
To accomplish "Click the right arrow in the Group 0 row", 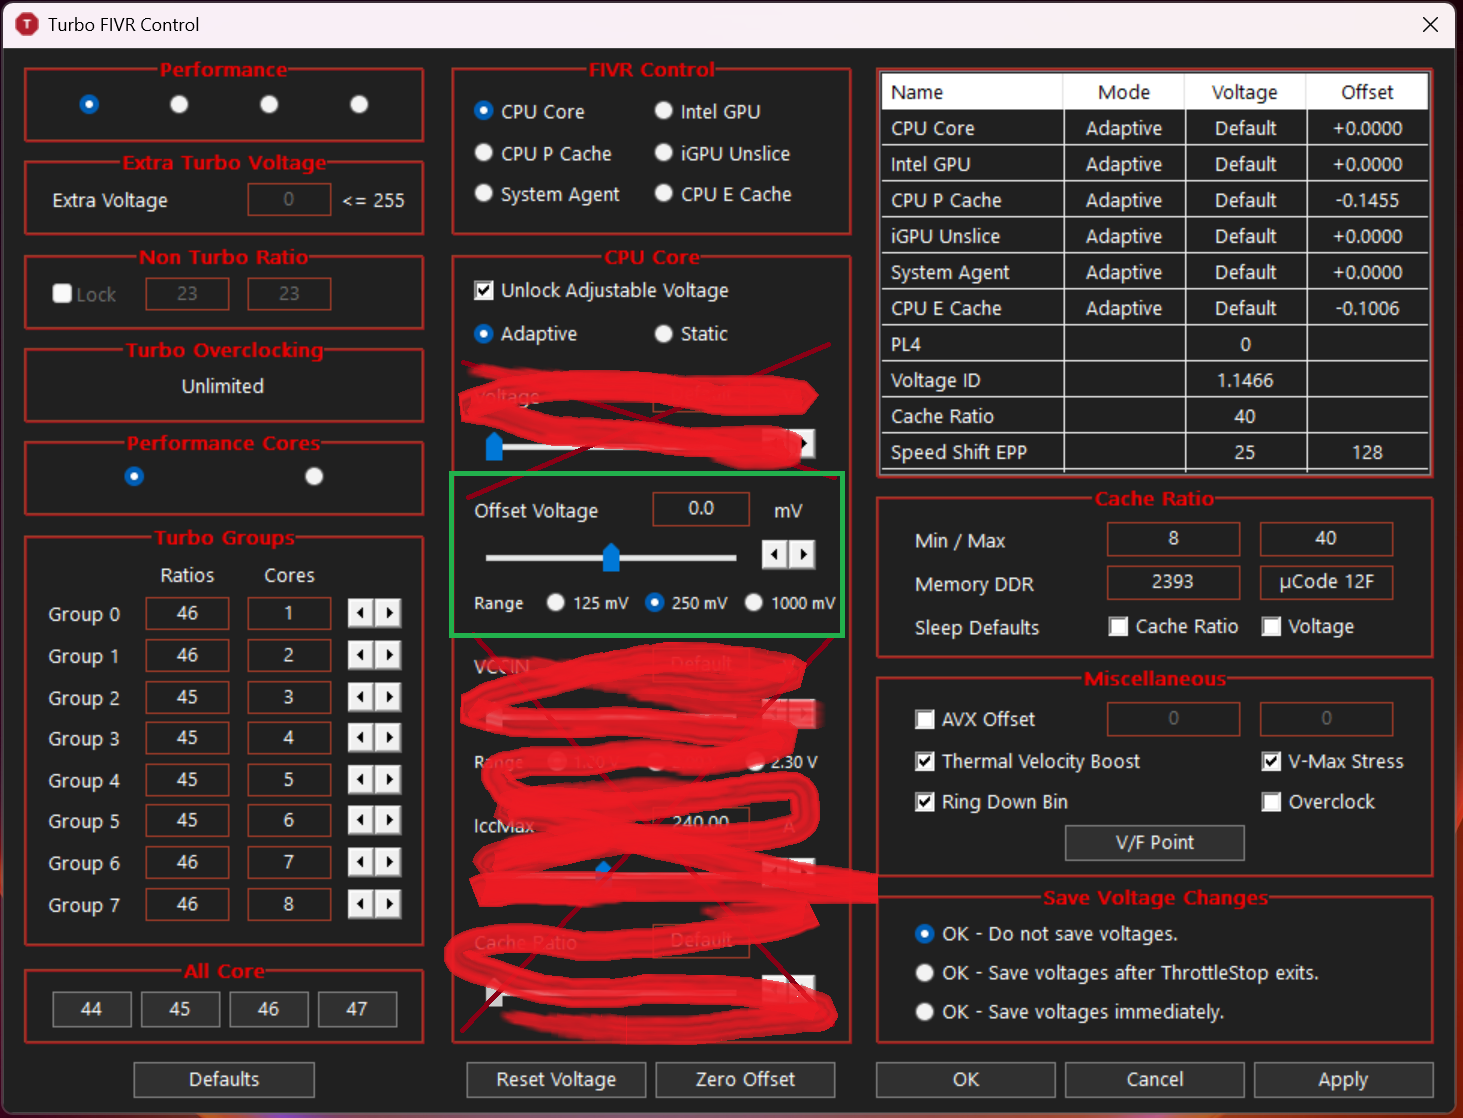I will click(x=388, y=613).
